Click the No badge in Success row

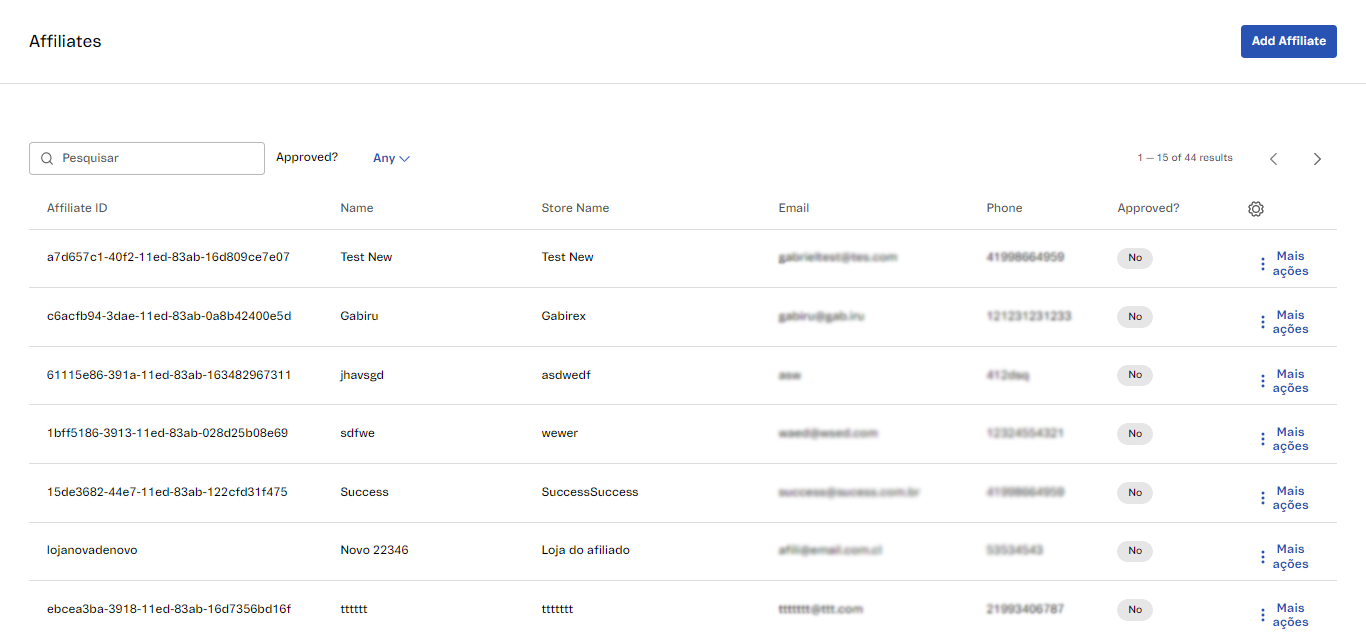1135,492
